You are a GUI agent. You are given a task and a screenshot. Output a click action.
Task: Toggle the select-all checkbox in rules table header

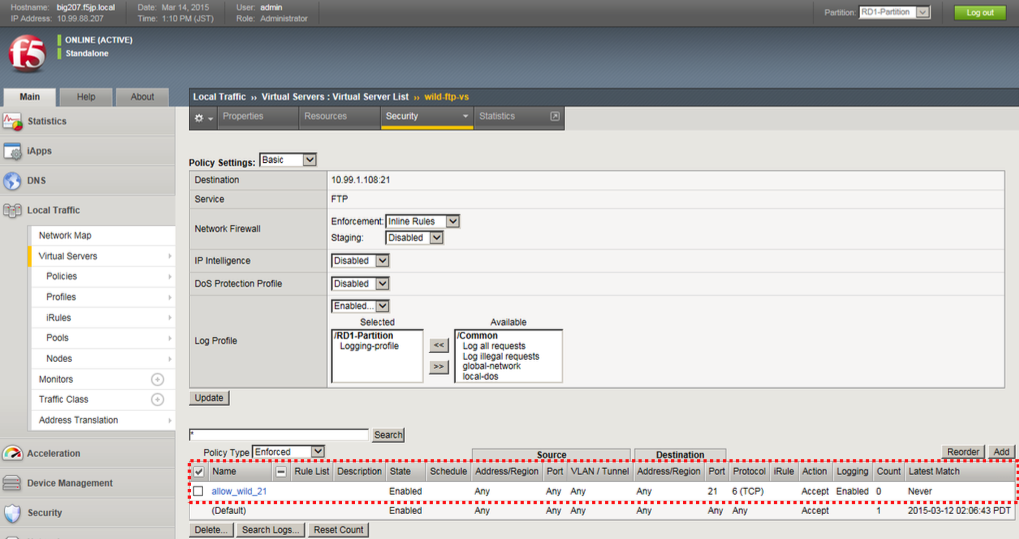tap(199, 472)
